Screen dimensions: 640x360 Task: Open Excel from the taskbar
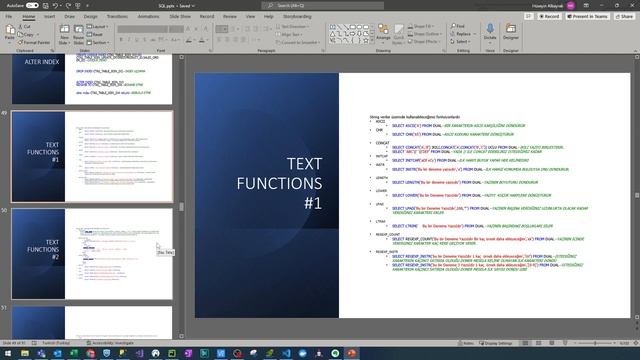(74, 353)
